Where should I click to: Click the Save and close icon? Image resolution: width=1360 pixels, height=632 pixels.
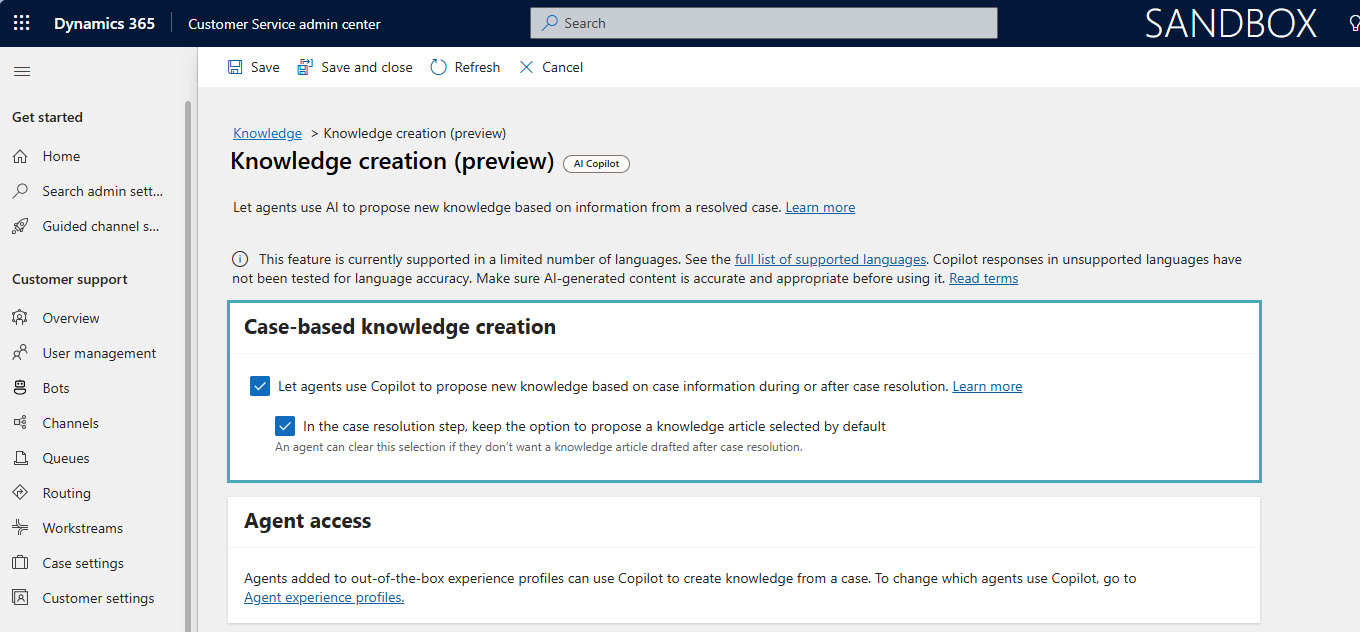tap(304, 67)
